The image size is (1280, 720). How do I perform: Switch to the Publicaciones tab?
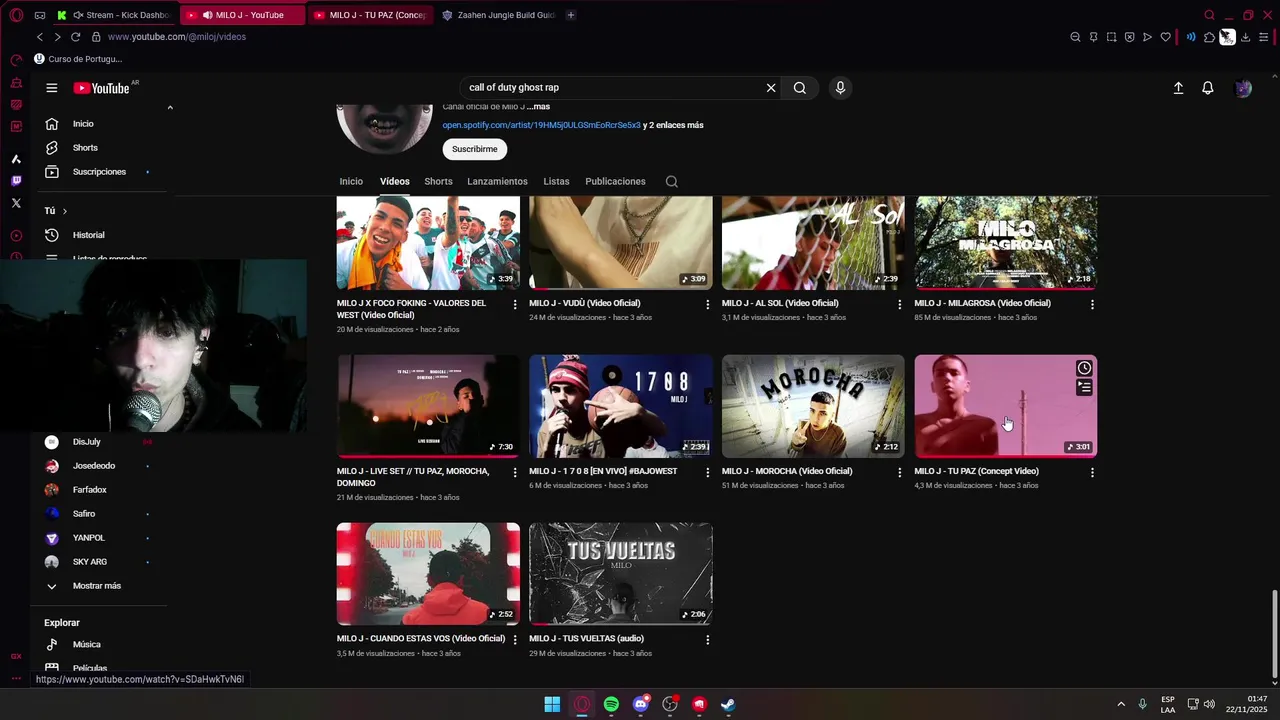(615, 182)
